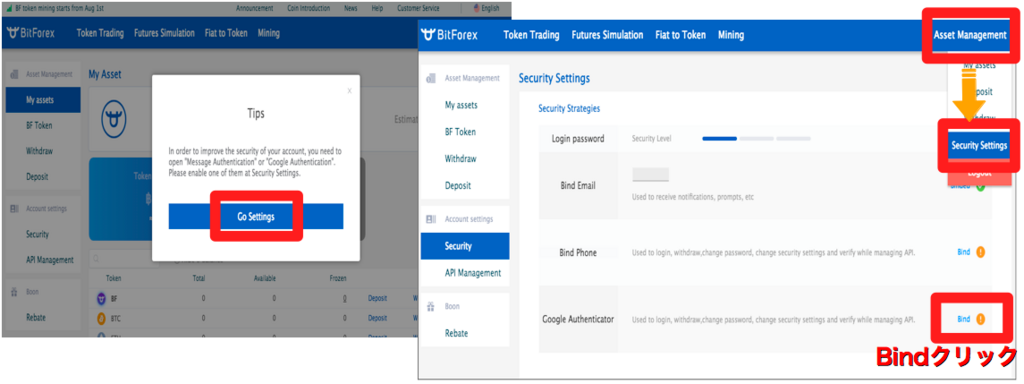Image resolution: width=1024 pixels, height=384 pixels.
Task: Click the BitForex logo in right window
Action: tap(449, 35)
